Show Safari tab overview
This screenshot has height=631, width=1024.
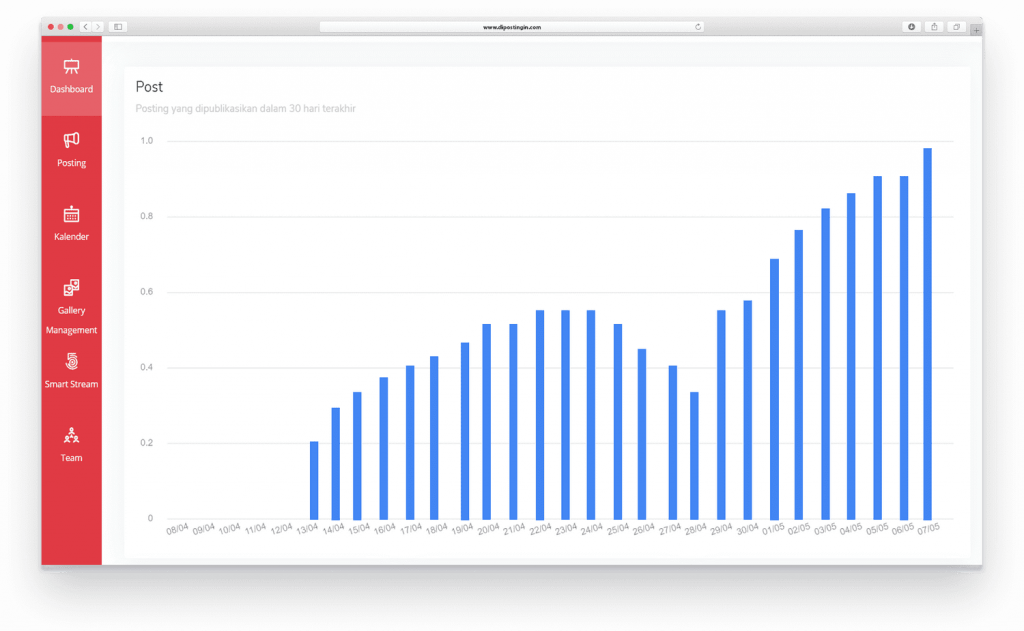956,27
